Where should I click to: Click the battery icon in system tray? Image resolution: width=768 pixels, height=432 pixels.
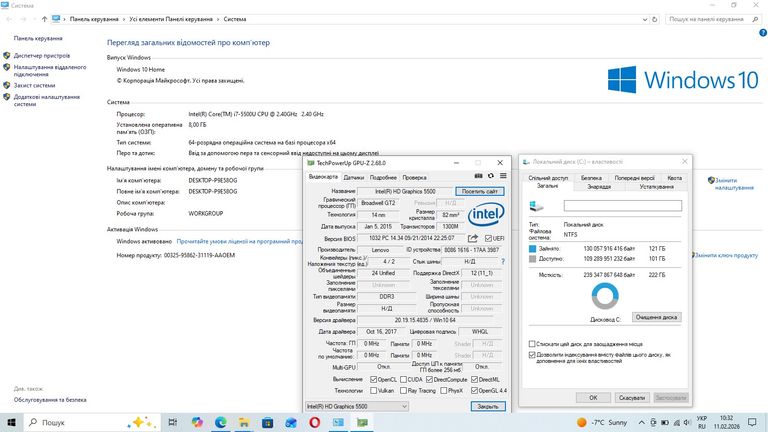point(665,422)
